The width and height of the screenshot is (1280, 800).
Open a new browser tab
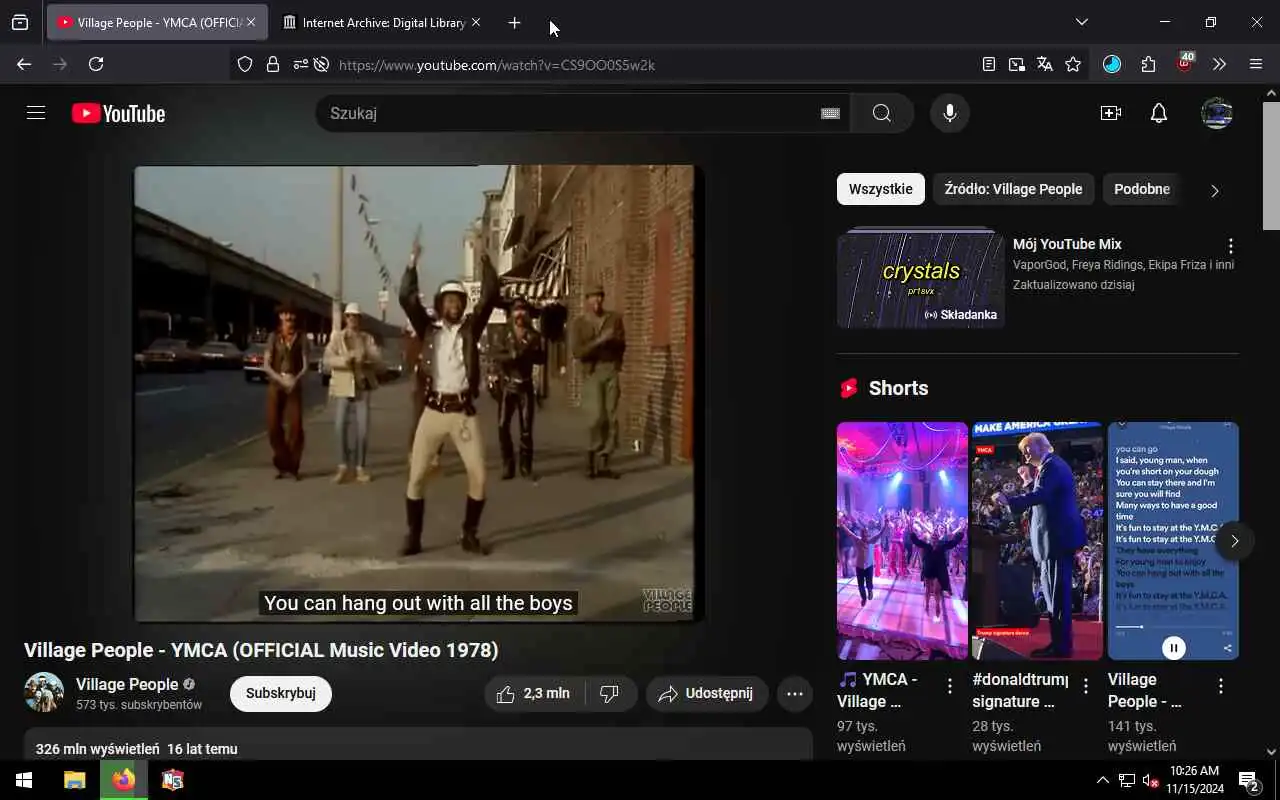514,22
